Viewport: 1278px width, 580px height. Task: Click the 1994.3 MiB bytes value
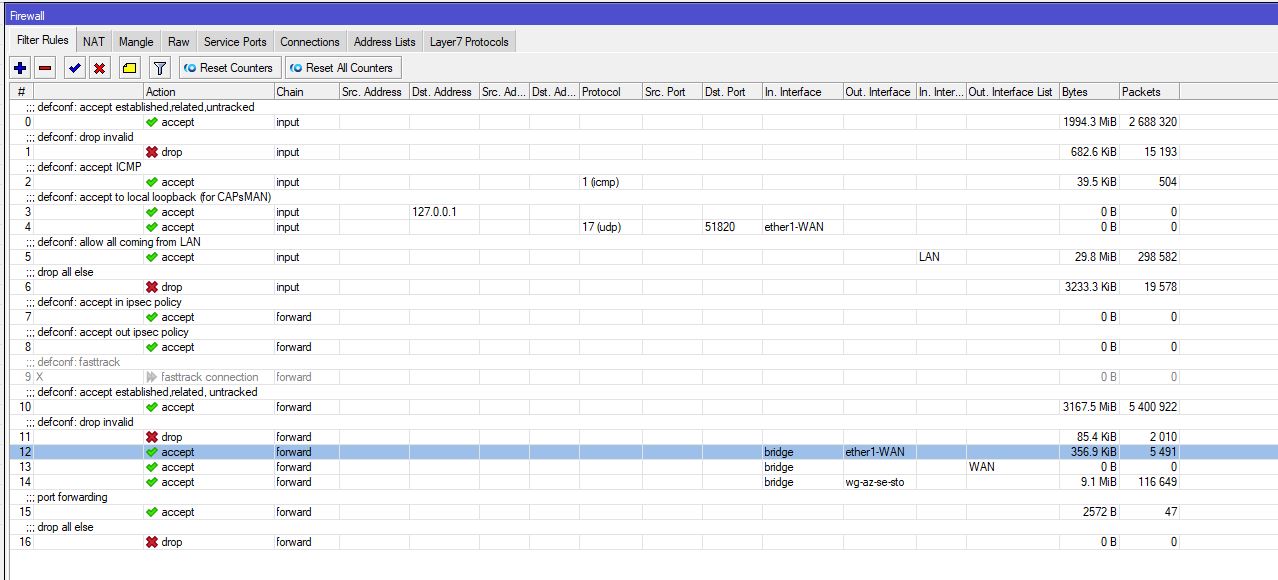(x=1089, y=122)
